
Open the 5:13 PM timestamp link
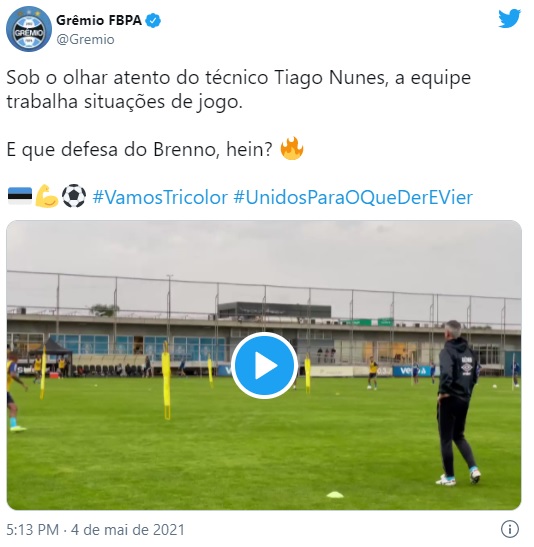click(33, 530)
